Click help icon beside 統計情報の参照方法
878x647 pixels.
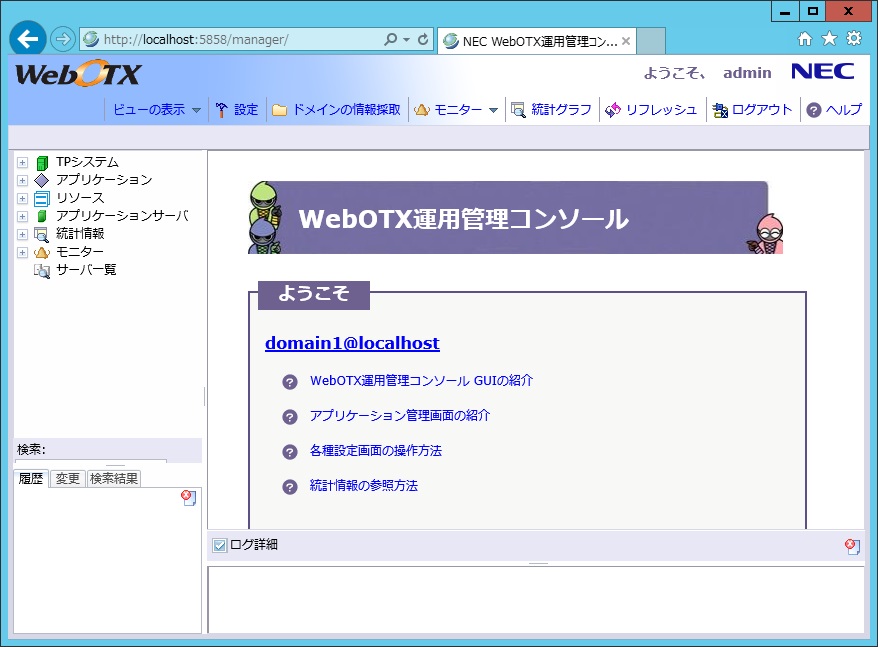[289, 487]
